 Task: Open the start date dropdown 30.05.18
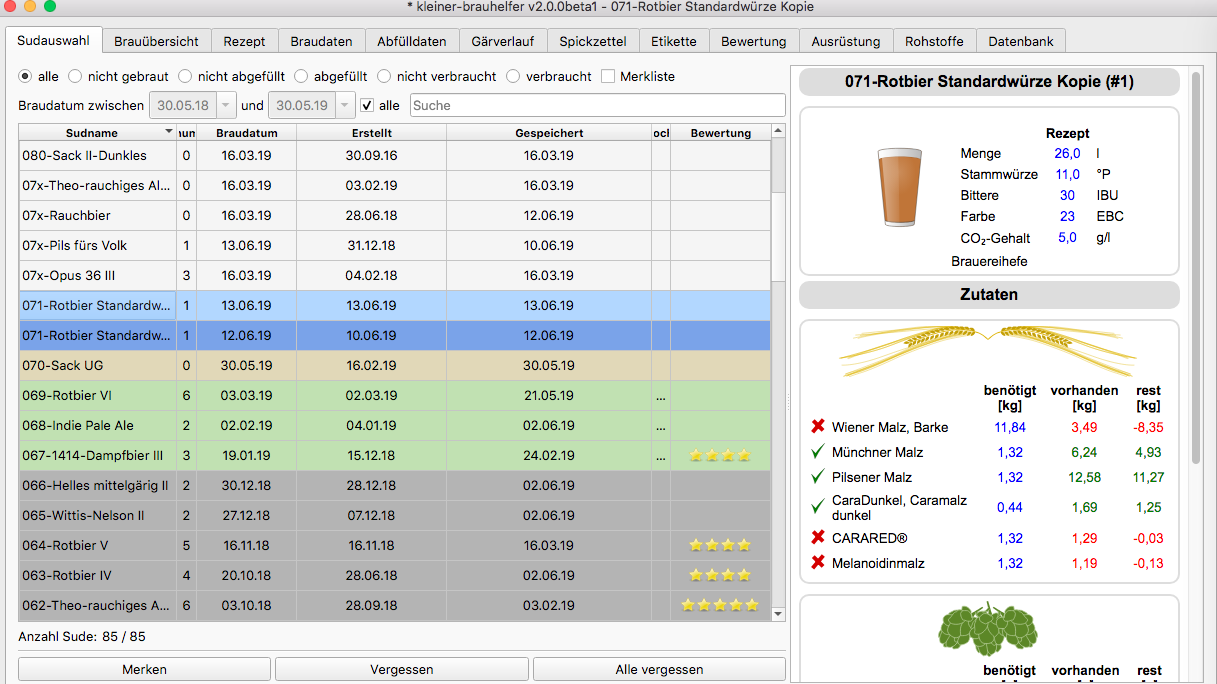click(x=227, y=105)
